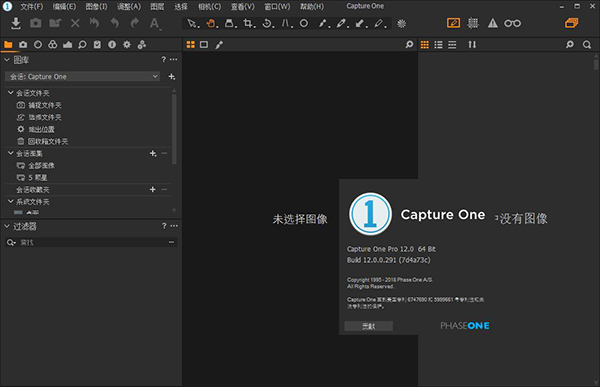Open the Metadata info tool tab
Image resolution: width=600 pixels, height=387 pixels.
(112, 45)
